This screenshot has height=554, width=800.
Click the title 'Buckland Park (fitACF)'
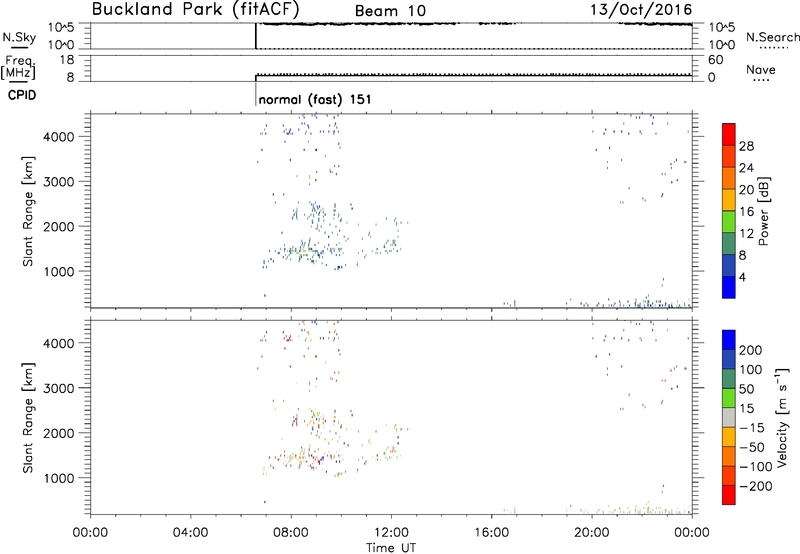(195, 9)
